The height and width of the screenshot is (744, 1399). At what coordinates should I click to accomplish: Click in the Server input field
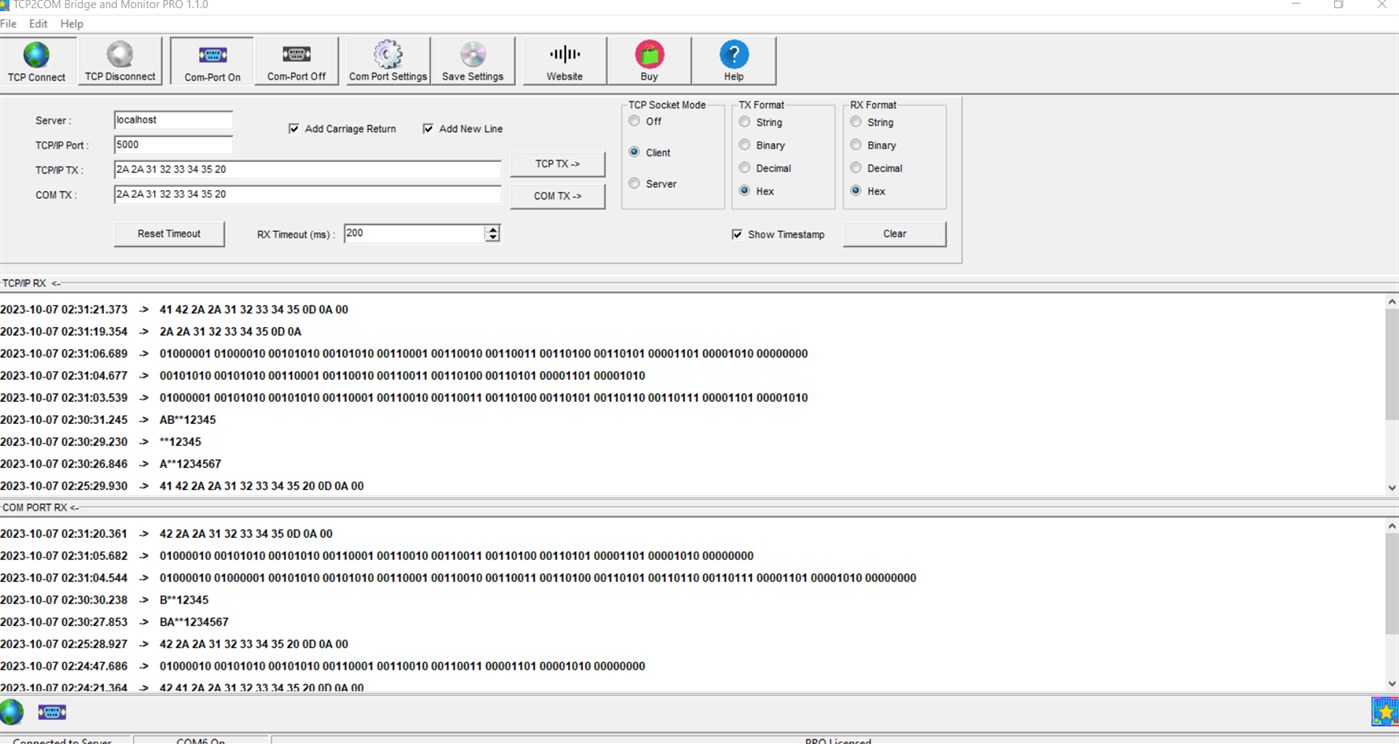[x=172, y=118]
